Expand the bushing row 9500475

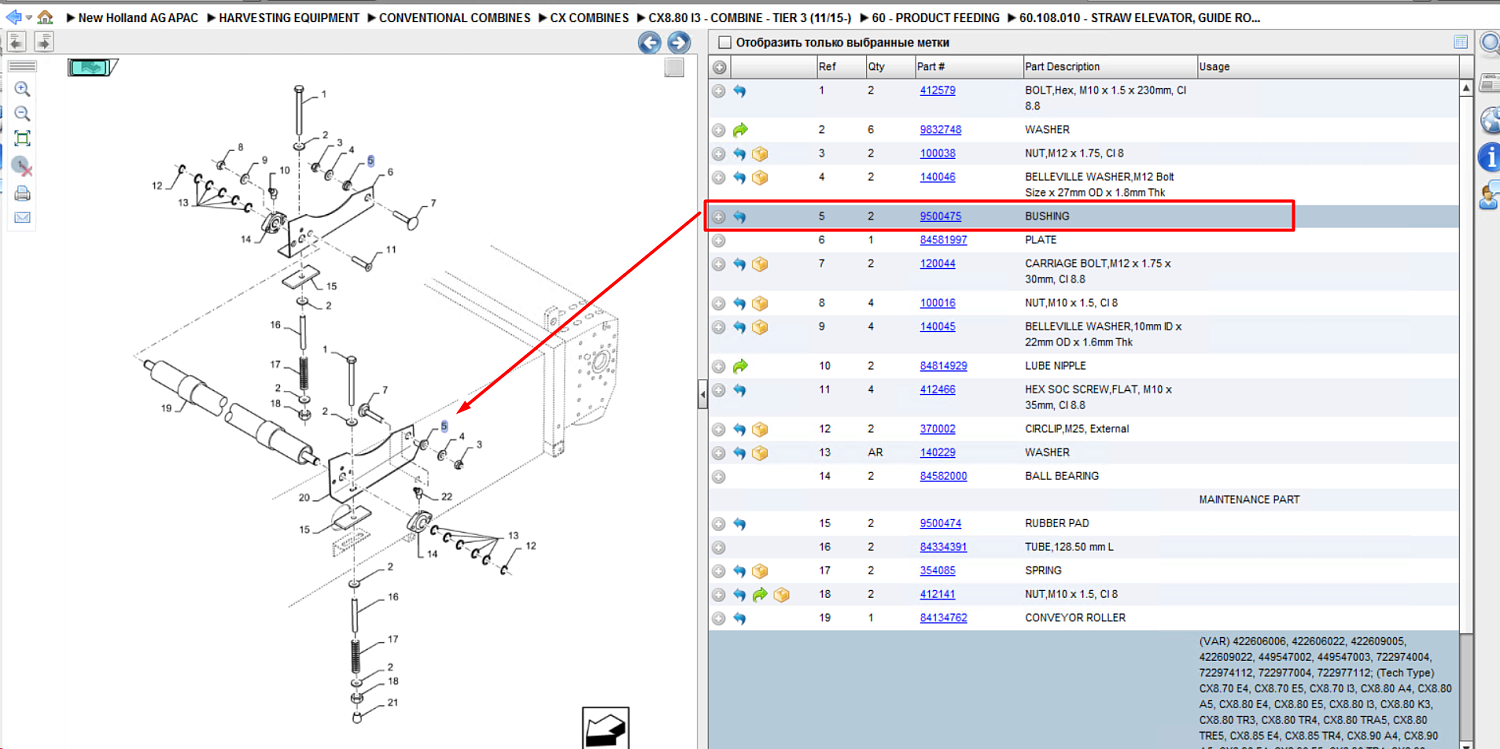coord(718,217)
